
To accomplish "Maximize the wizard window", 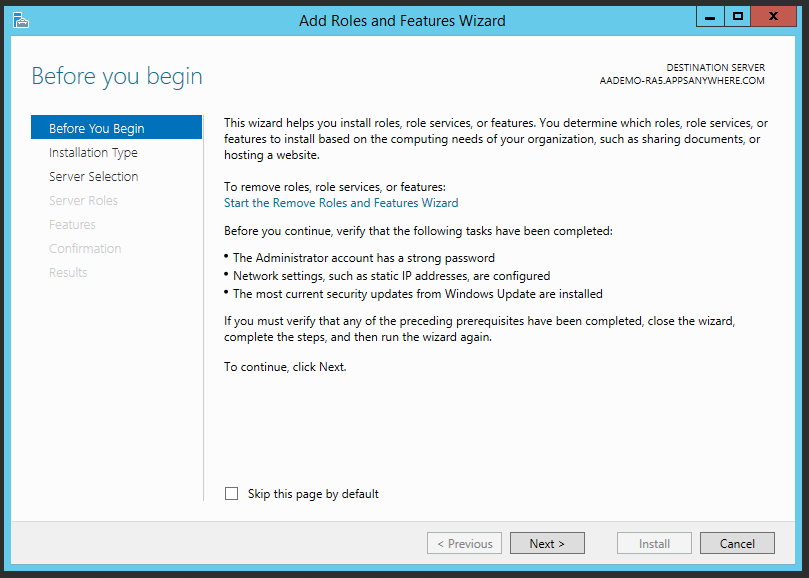I will click(x=738, y=16).
